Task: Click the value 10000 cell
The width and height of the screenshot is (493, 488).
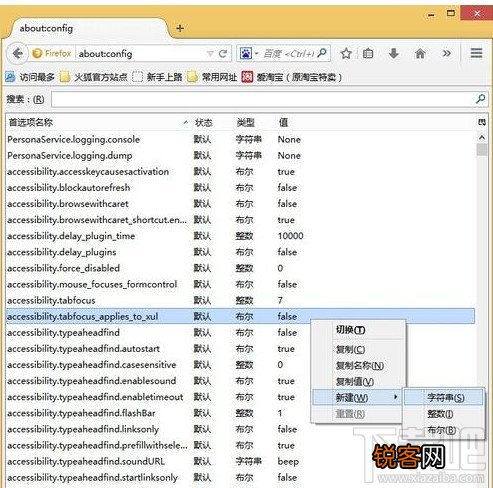Action: tap(290, 236)
